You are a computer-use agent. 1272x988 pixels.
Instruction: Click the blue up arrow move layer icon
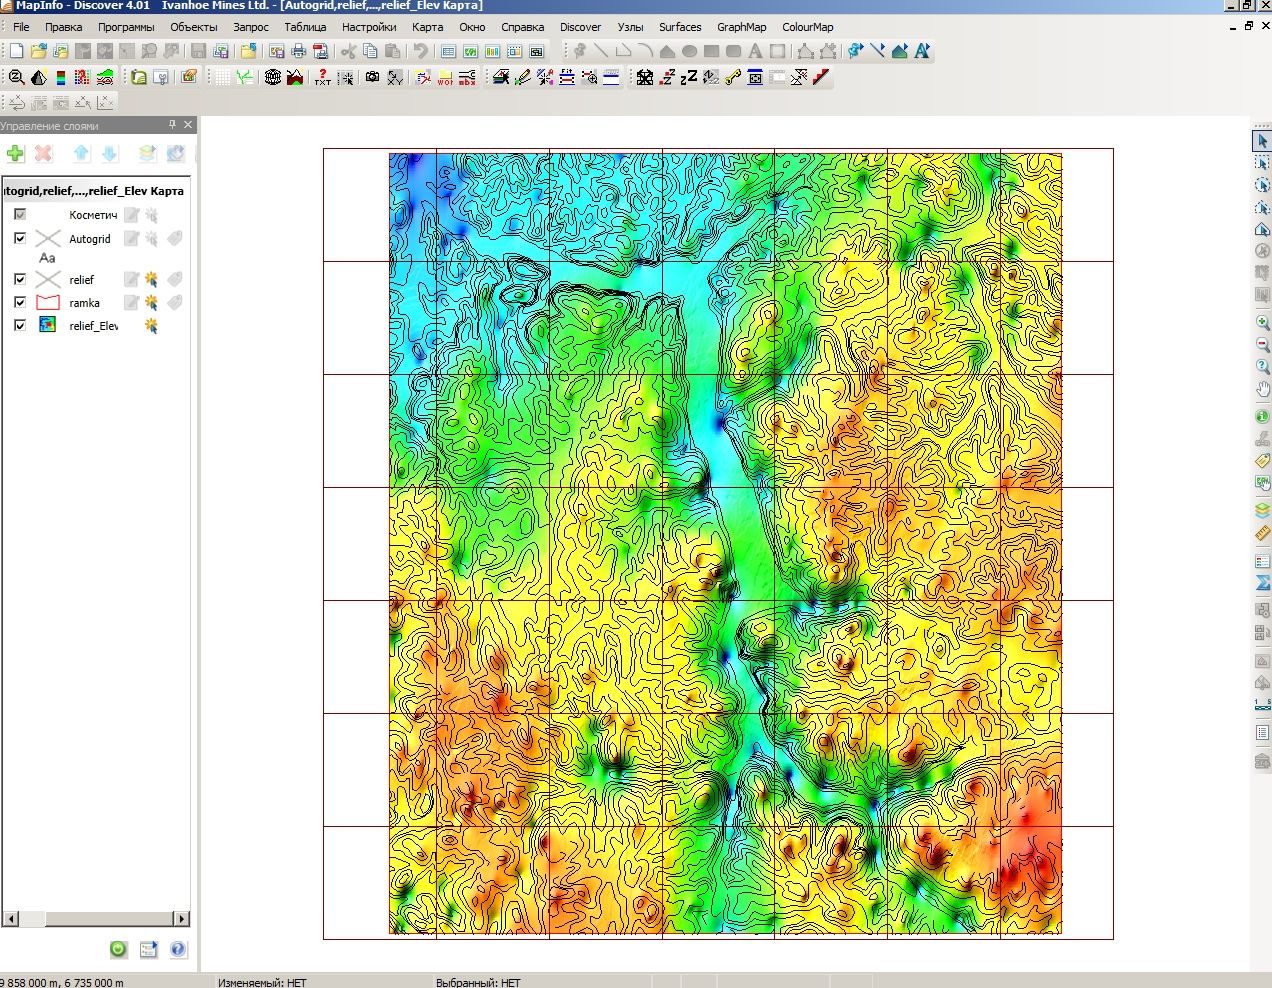pyautogui.click(x=82, y=153)
